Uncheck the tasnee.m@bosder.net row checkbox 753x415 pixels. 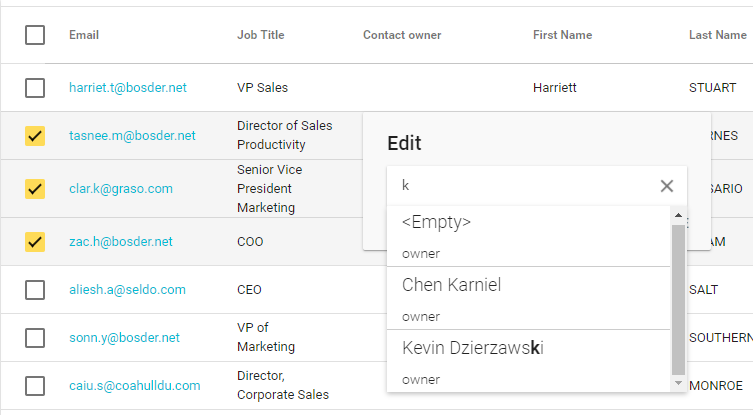point(35,136)
